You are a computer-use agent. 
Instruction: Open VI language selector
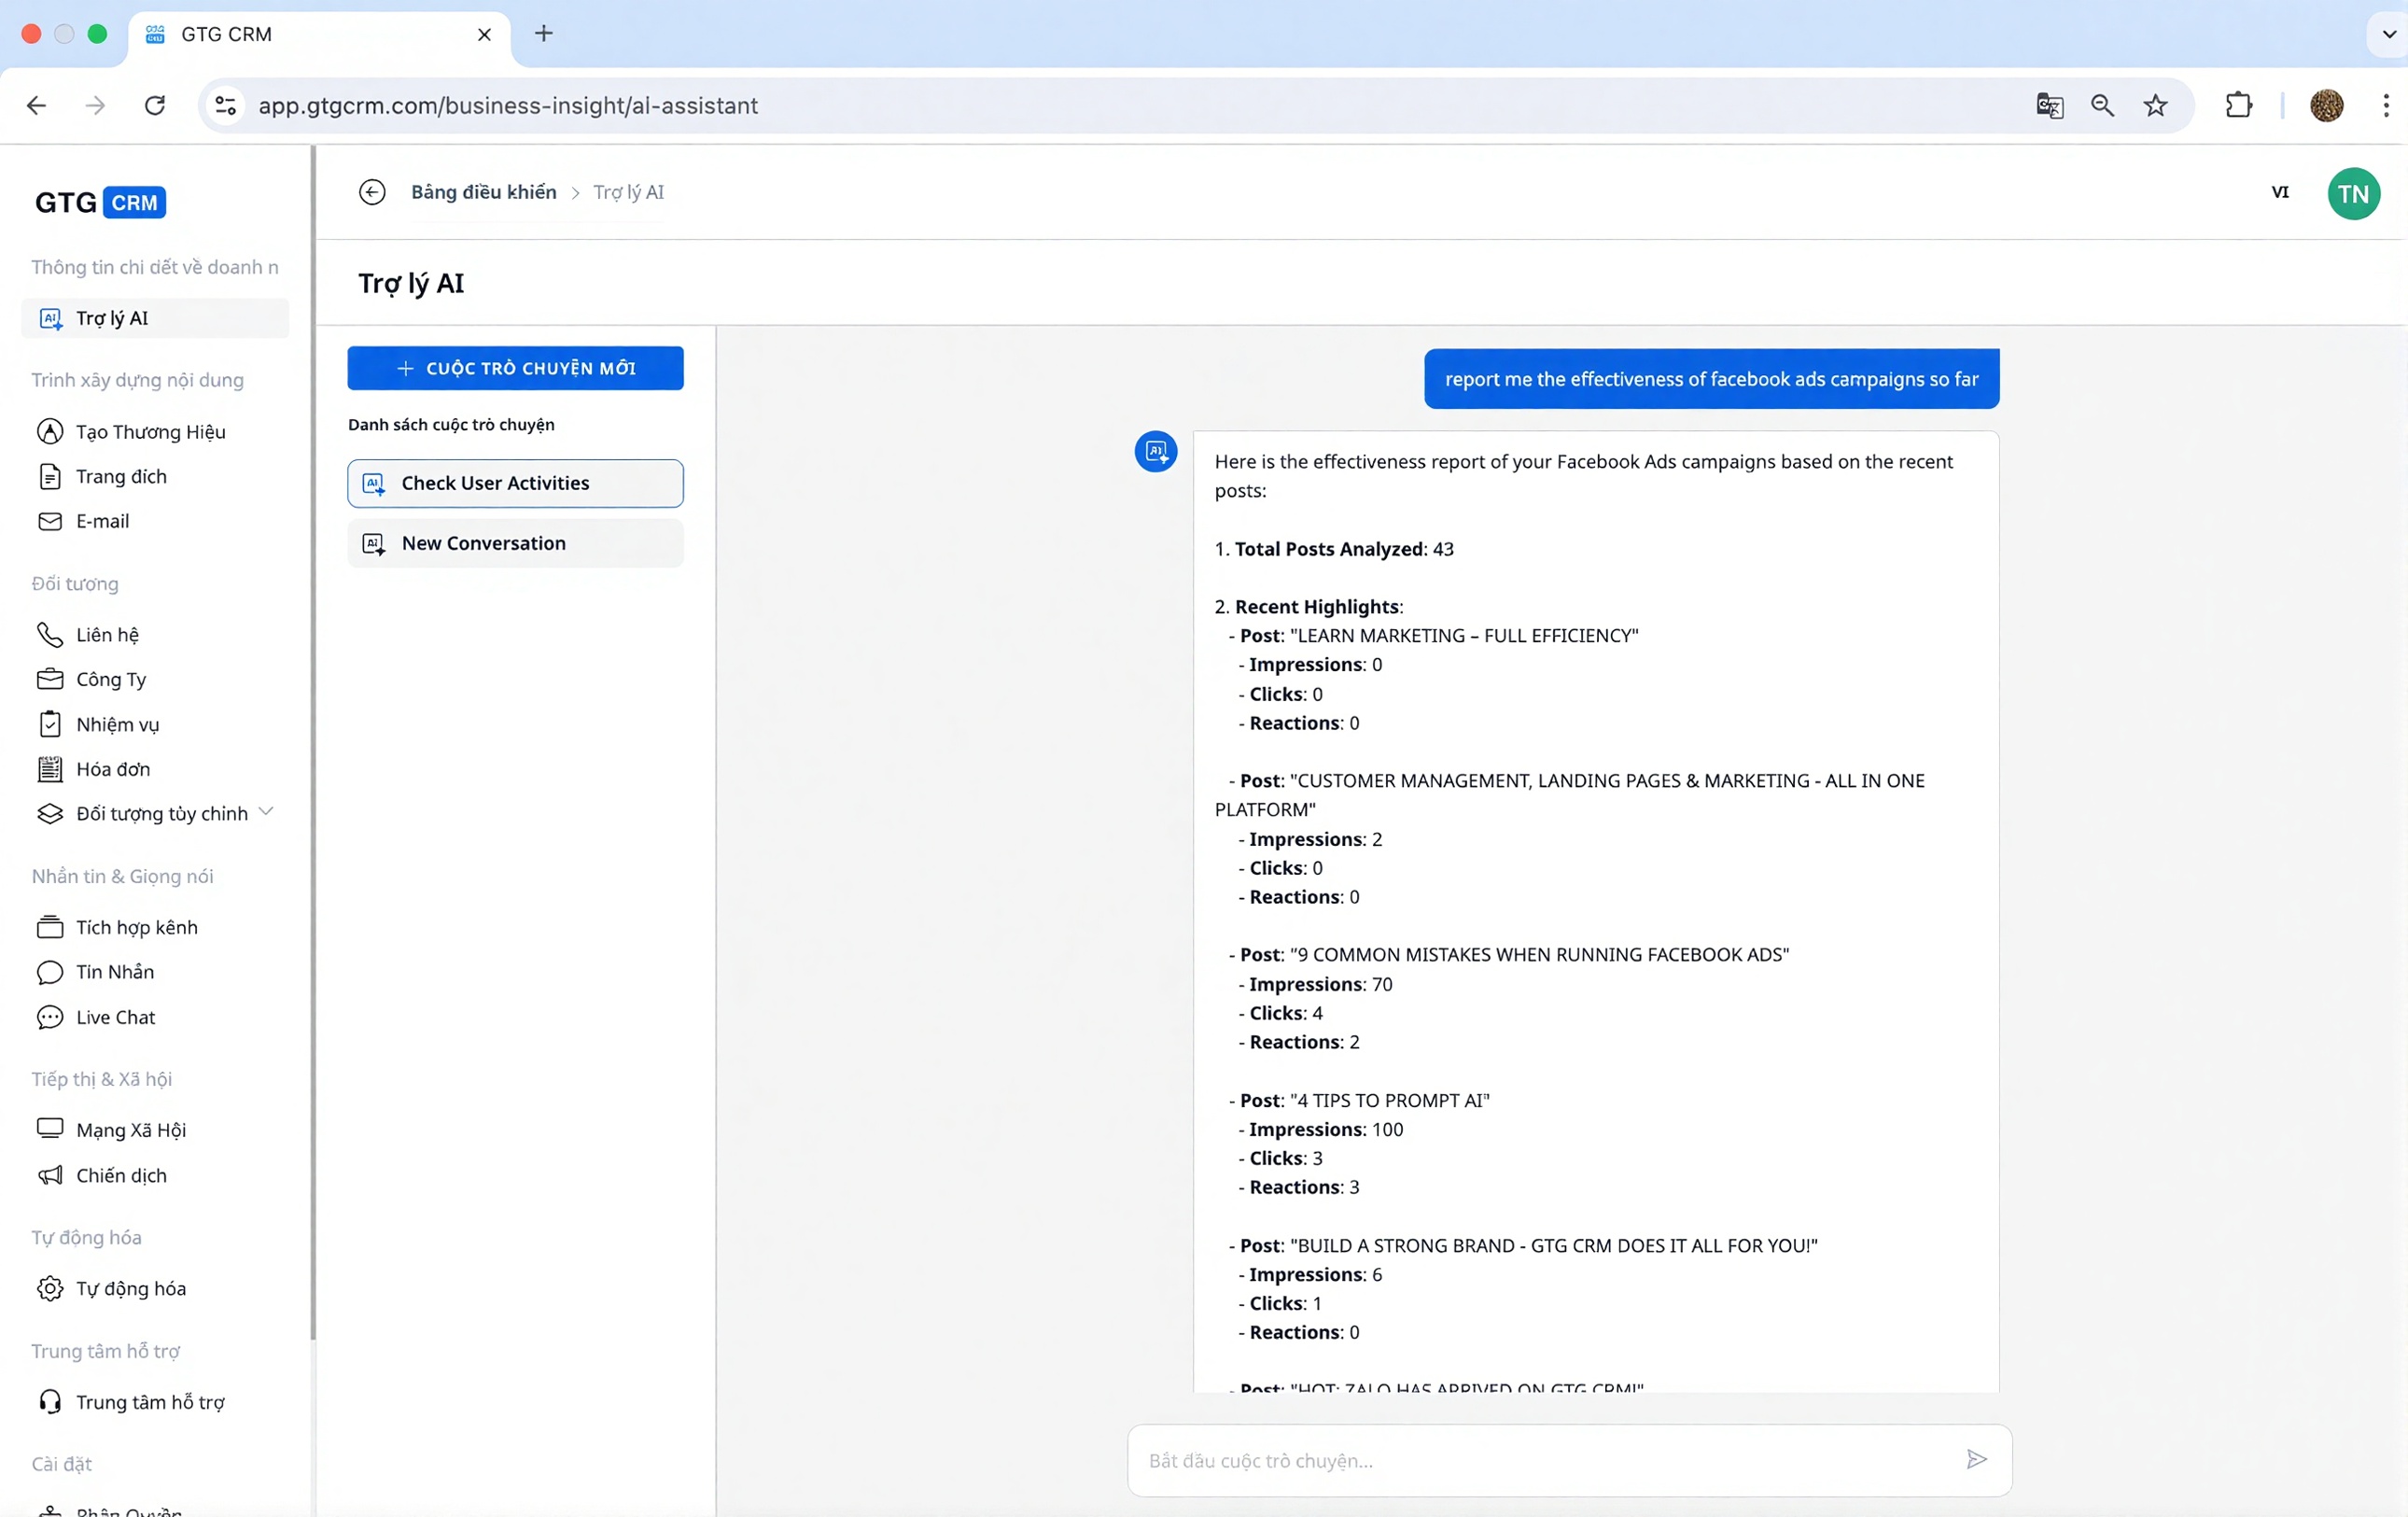(x=2279, y=192)
